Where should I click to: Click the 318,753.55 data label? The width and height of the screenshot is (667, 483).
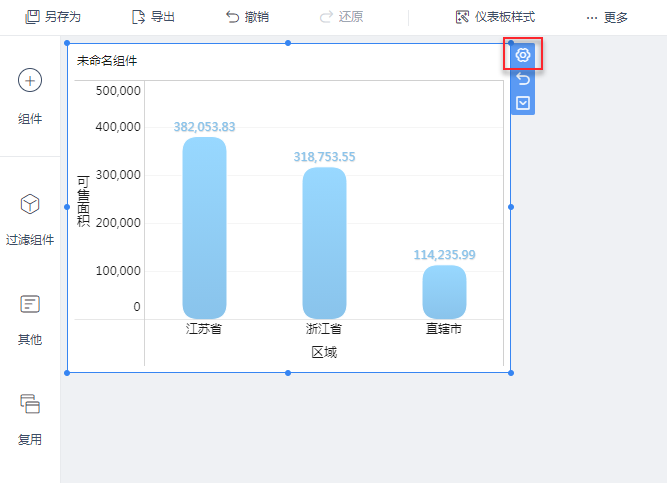click(324, 157)
